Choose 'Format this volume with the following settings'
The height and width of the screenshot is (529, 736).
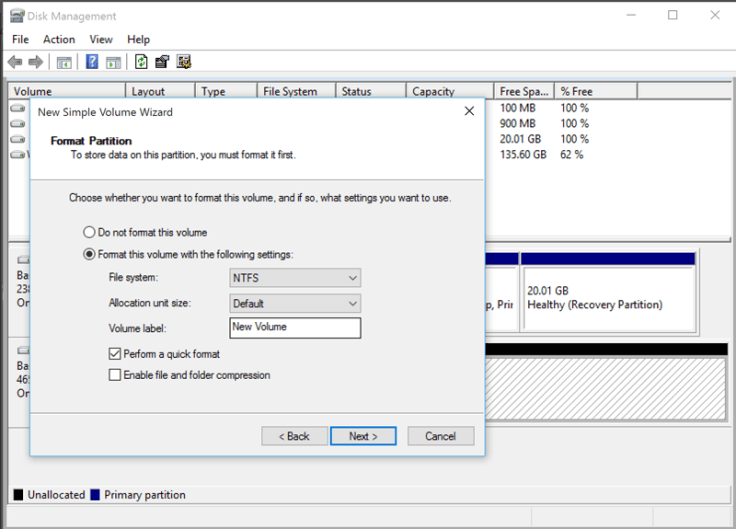point(90,255)
